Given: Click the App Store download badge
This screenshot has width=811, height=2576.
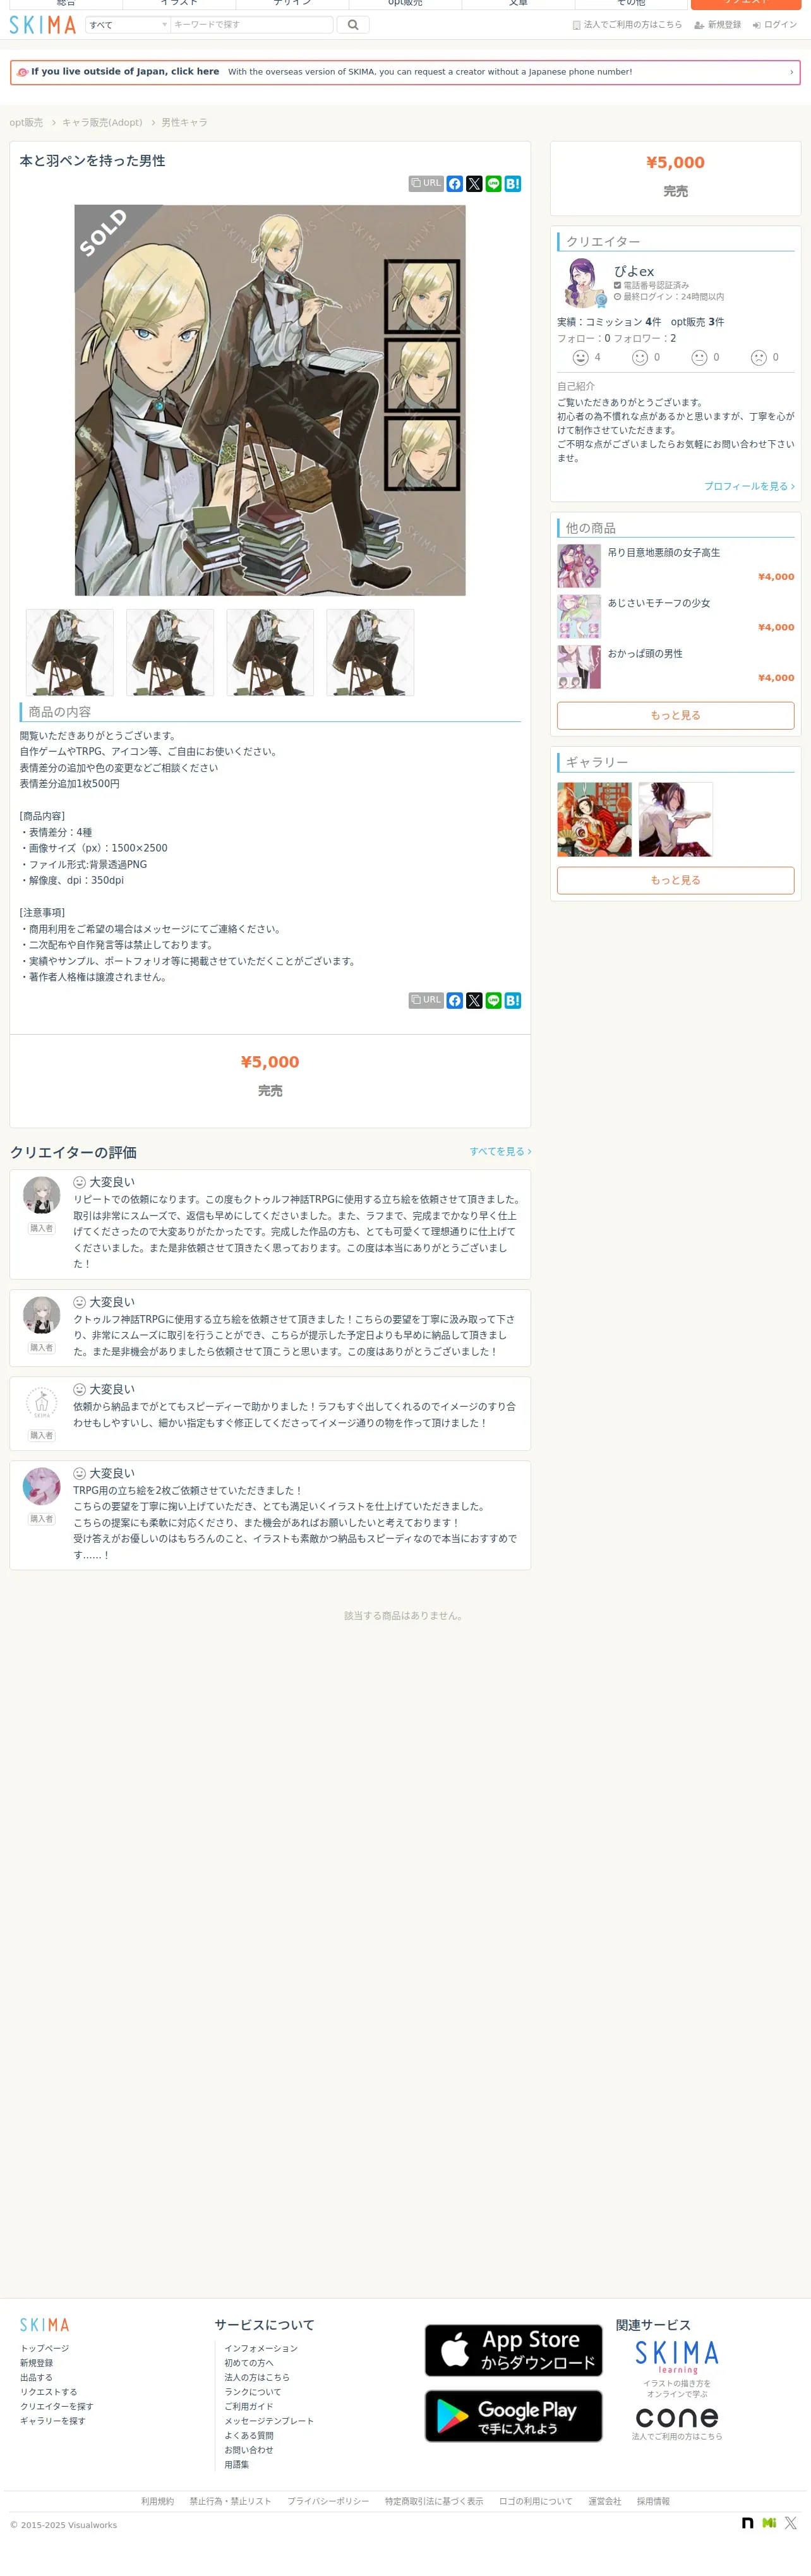Looking at the screenshot, I should [x=514, y=2350].
